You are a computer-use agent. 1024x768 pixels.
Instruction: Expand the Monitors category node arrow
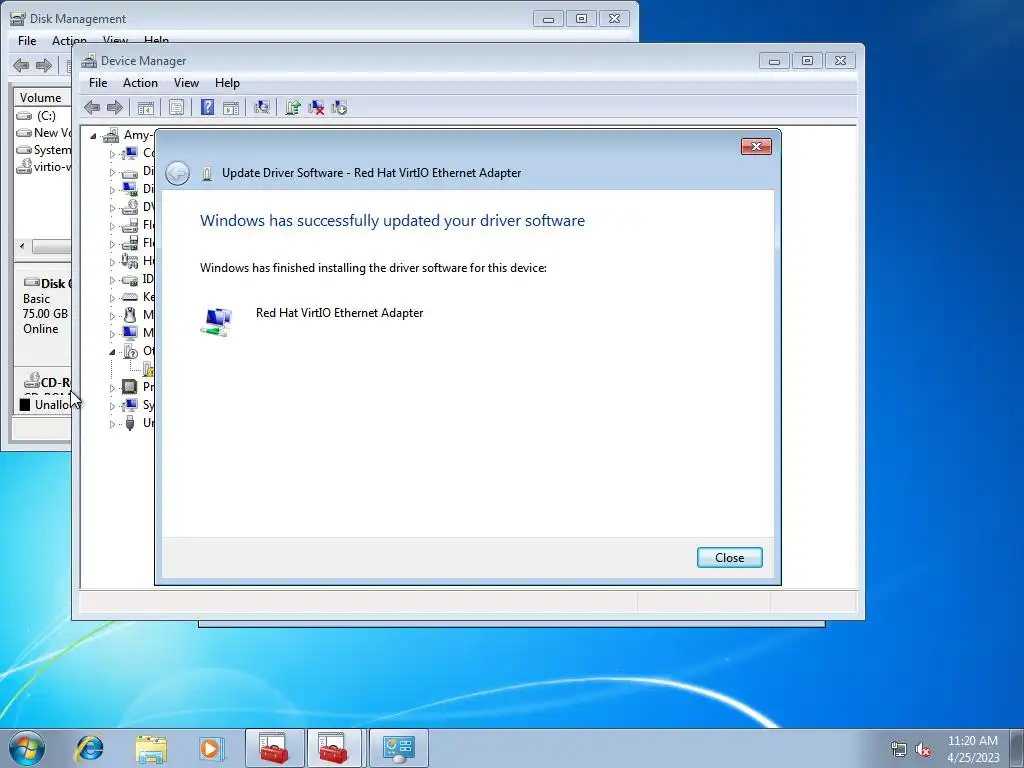point(112,334)
